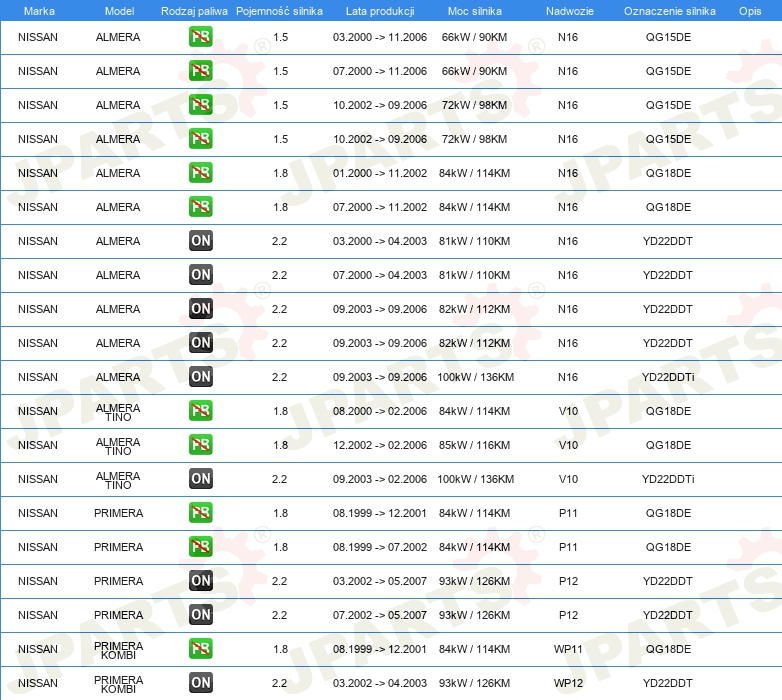
Task: Click petrol icon in Primera 08.1999 -> 07.2002 row
Action: click(x=200, y=547)
